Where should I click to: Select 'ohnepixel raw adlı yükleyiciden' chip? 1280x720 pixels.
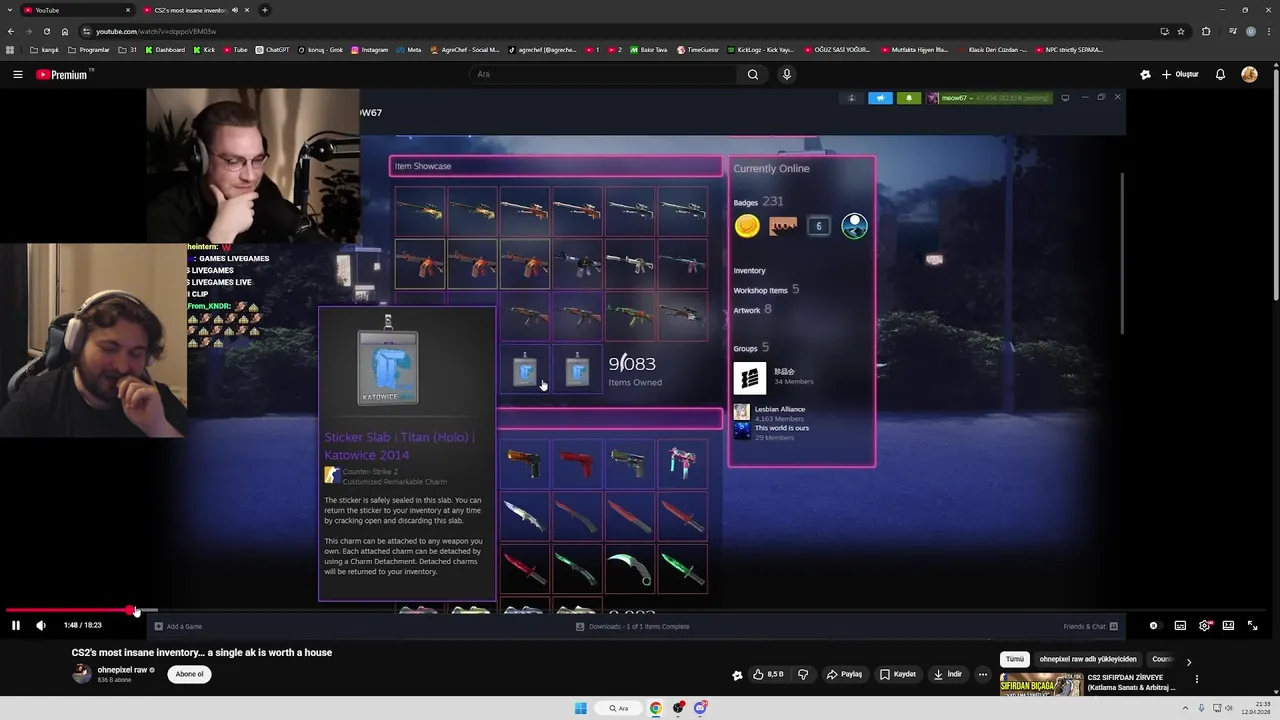[1088, 659]
